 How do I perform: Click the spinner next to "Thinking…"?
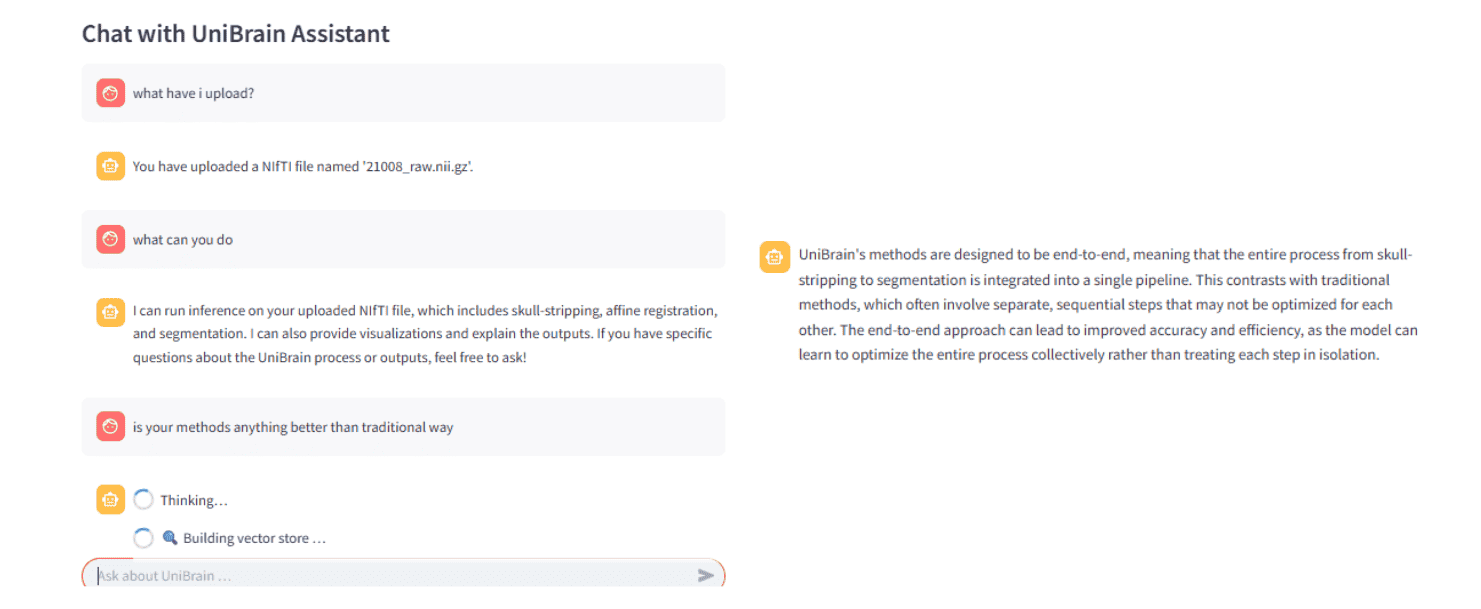143,500
